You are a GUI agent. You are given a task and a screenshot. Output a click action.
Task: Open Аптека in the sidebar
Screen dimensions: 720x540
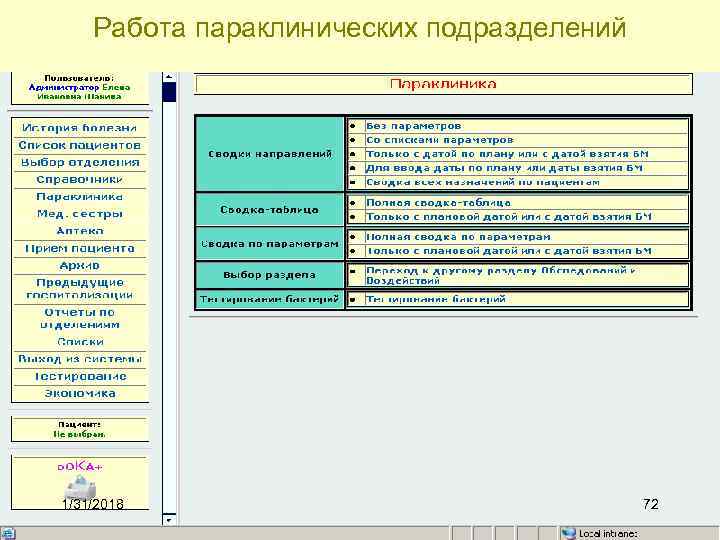pos(79,231)
